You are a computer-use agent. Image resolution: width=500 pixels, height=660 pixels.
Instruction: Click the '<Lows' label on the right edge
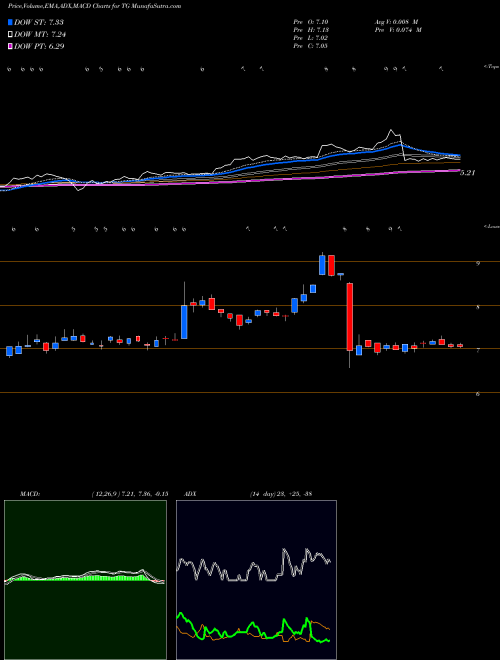point(491,226)
